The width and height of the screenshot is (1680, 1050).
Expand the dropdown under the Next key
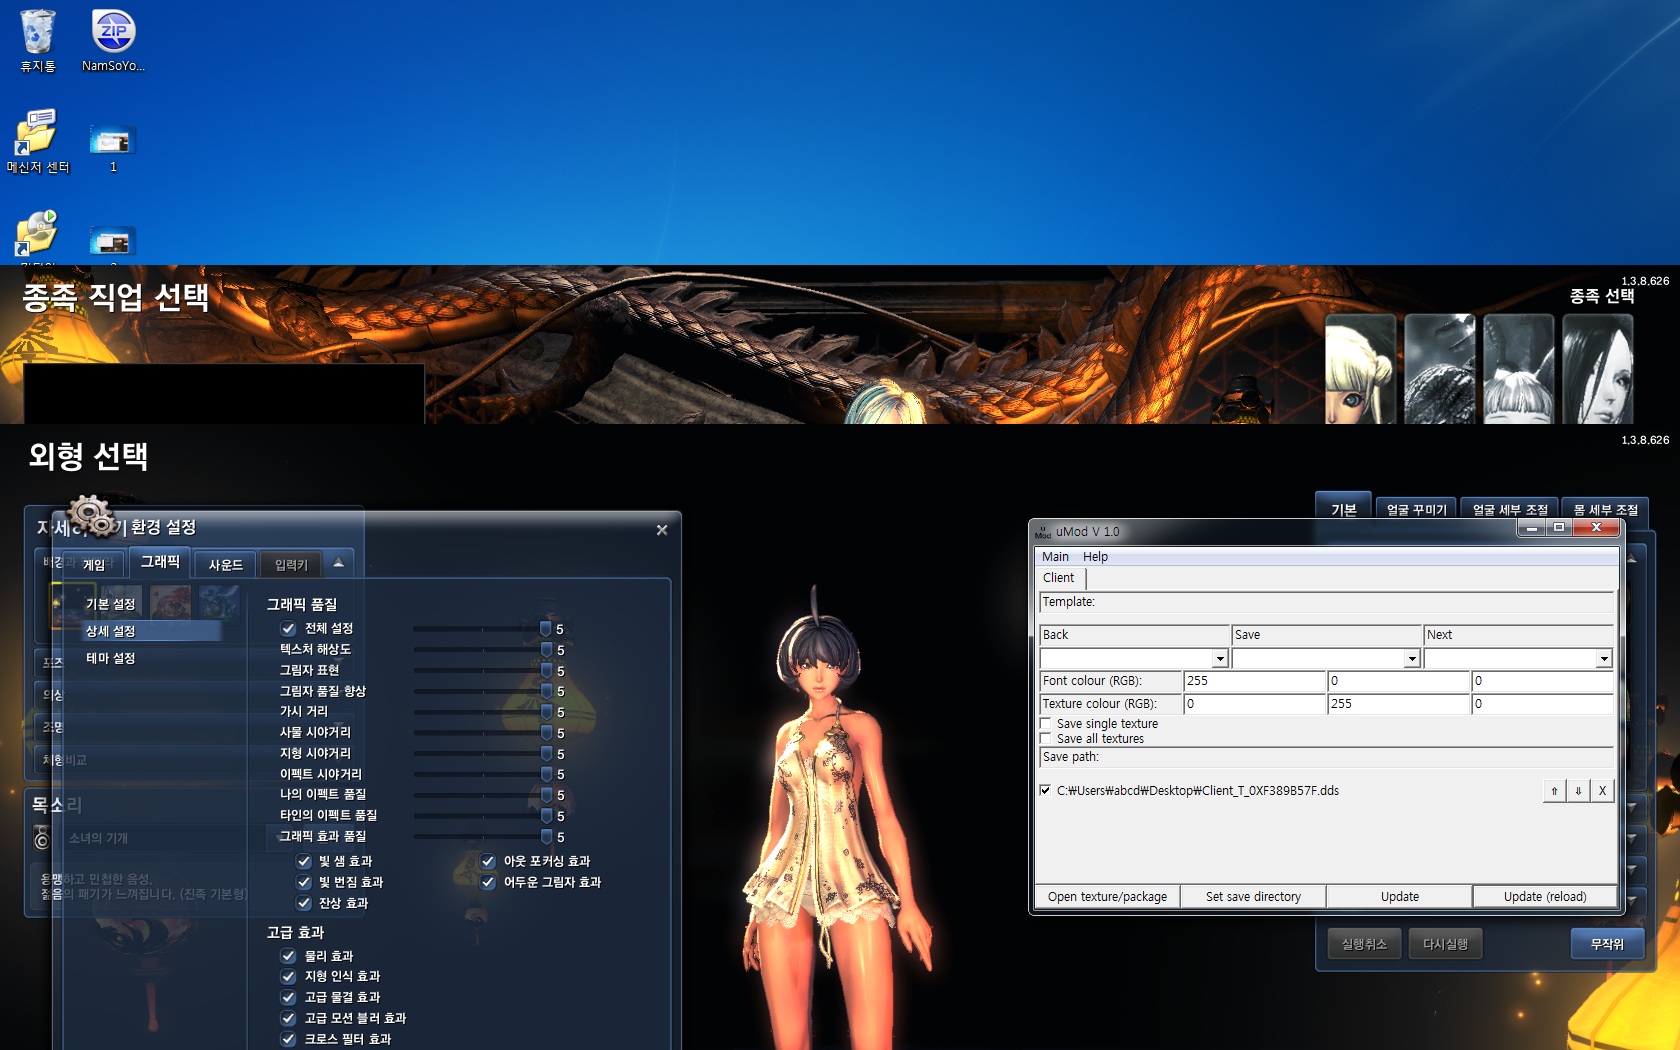point(1603,659)
